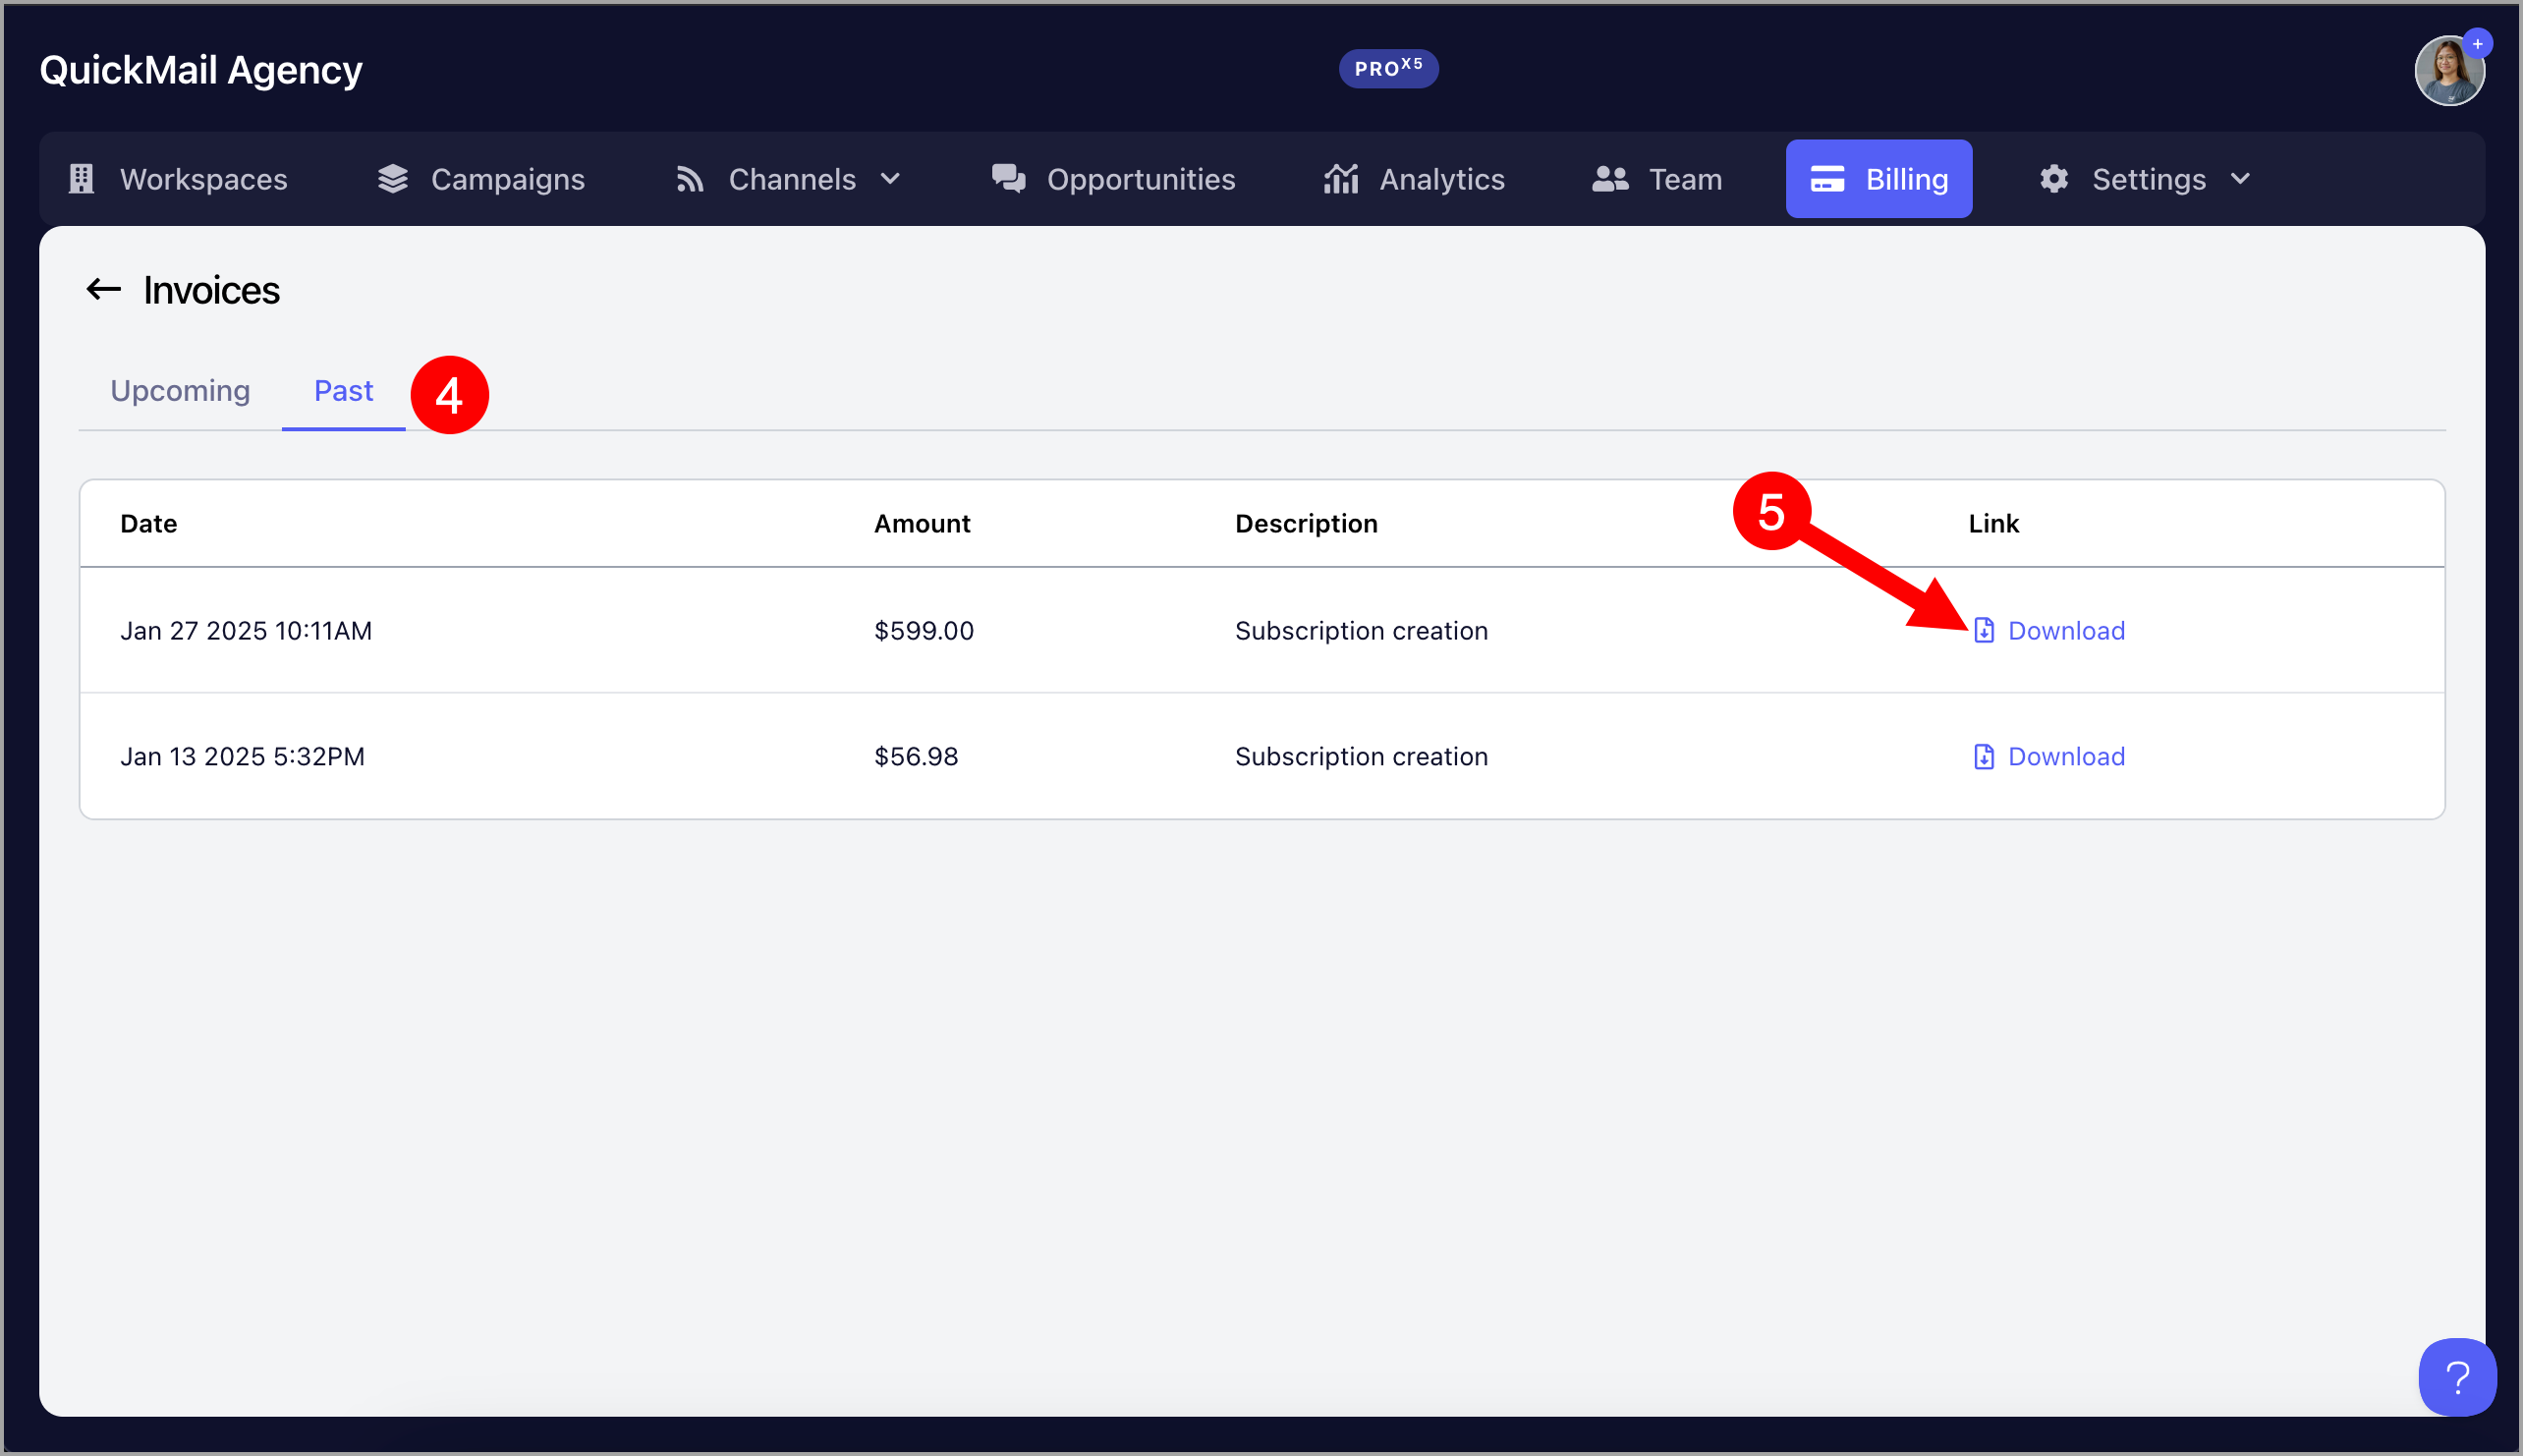Select the 'Jan 27 2025 10:11AM' date cell

[x=246, y=630]
